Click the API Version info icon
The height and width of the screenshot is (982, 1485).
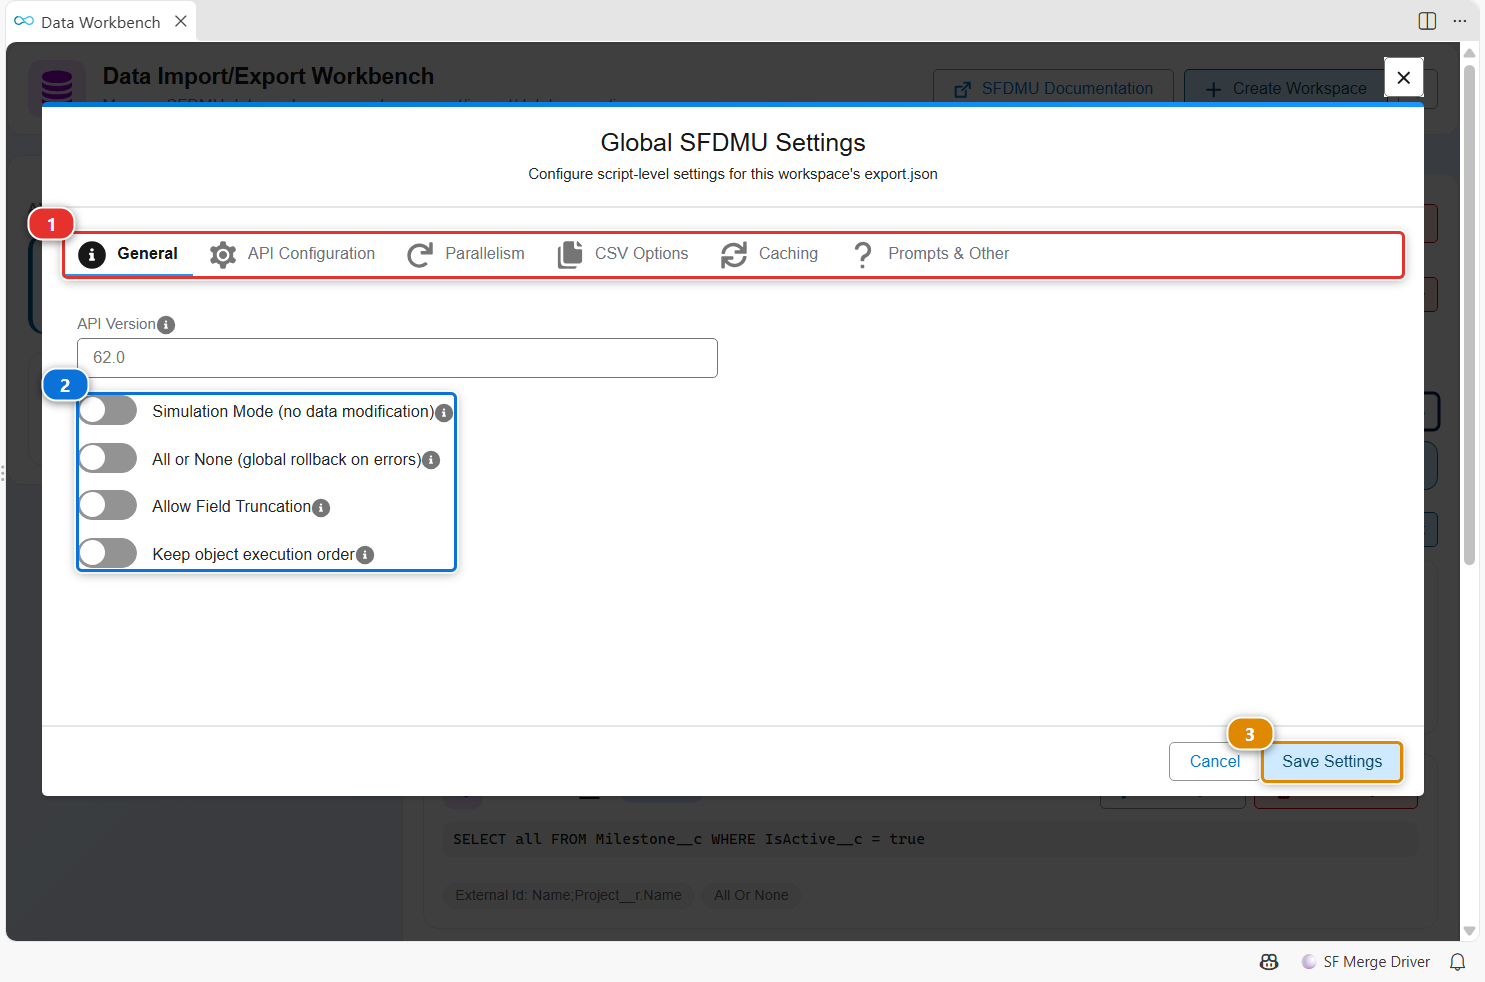coord(167,325)
